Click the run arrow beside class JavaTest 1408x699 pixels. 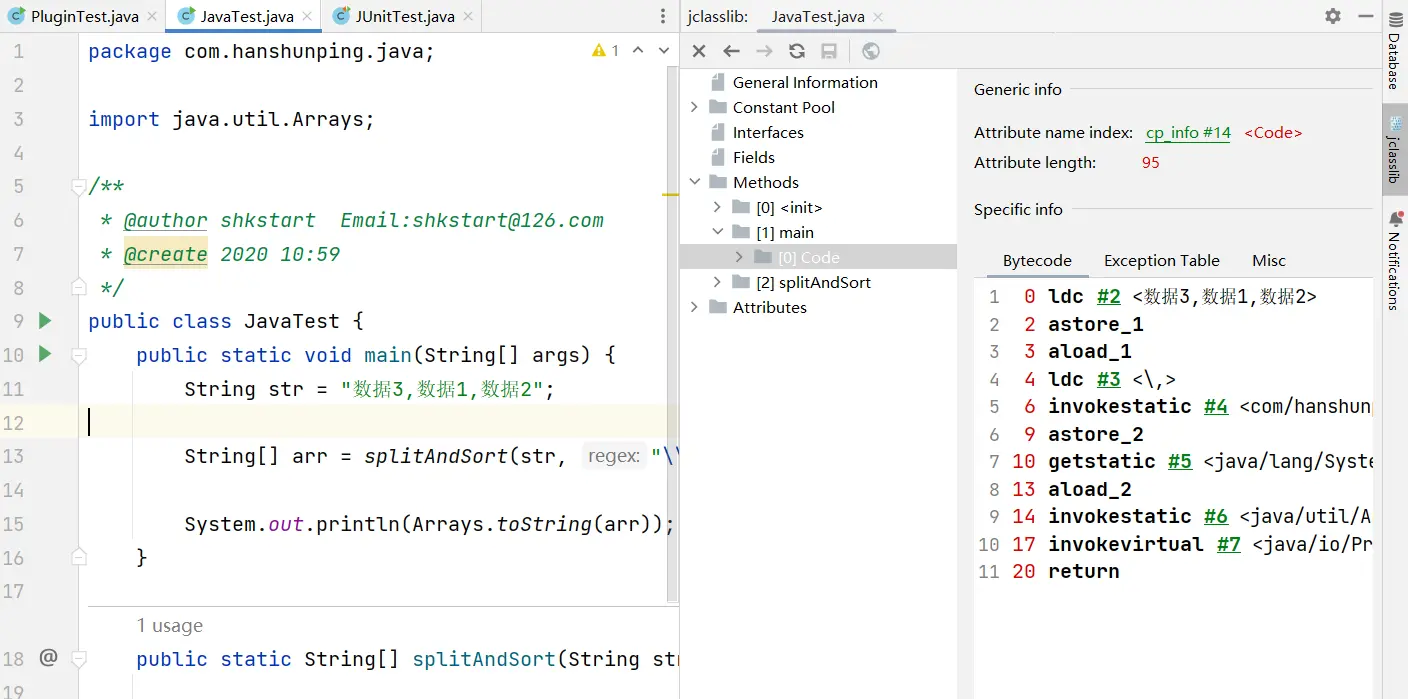click(x=45, y=320)
